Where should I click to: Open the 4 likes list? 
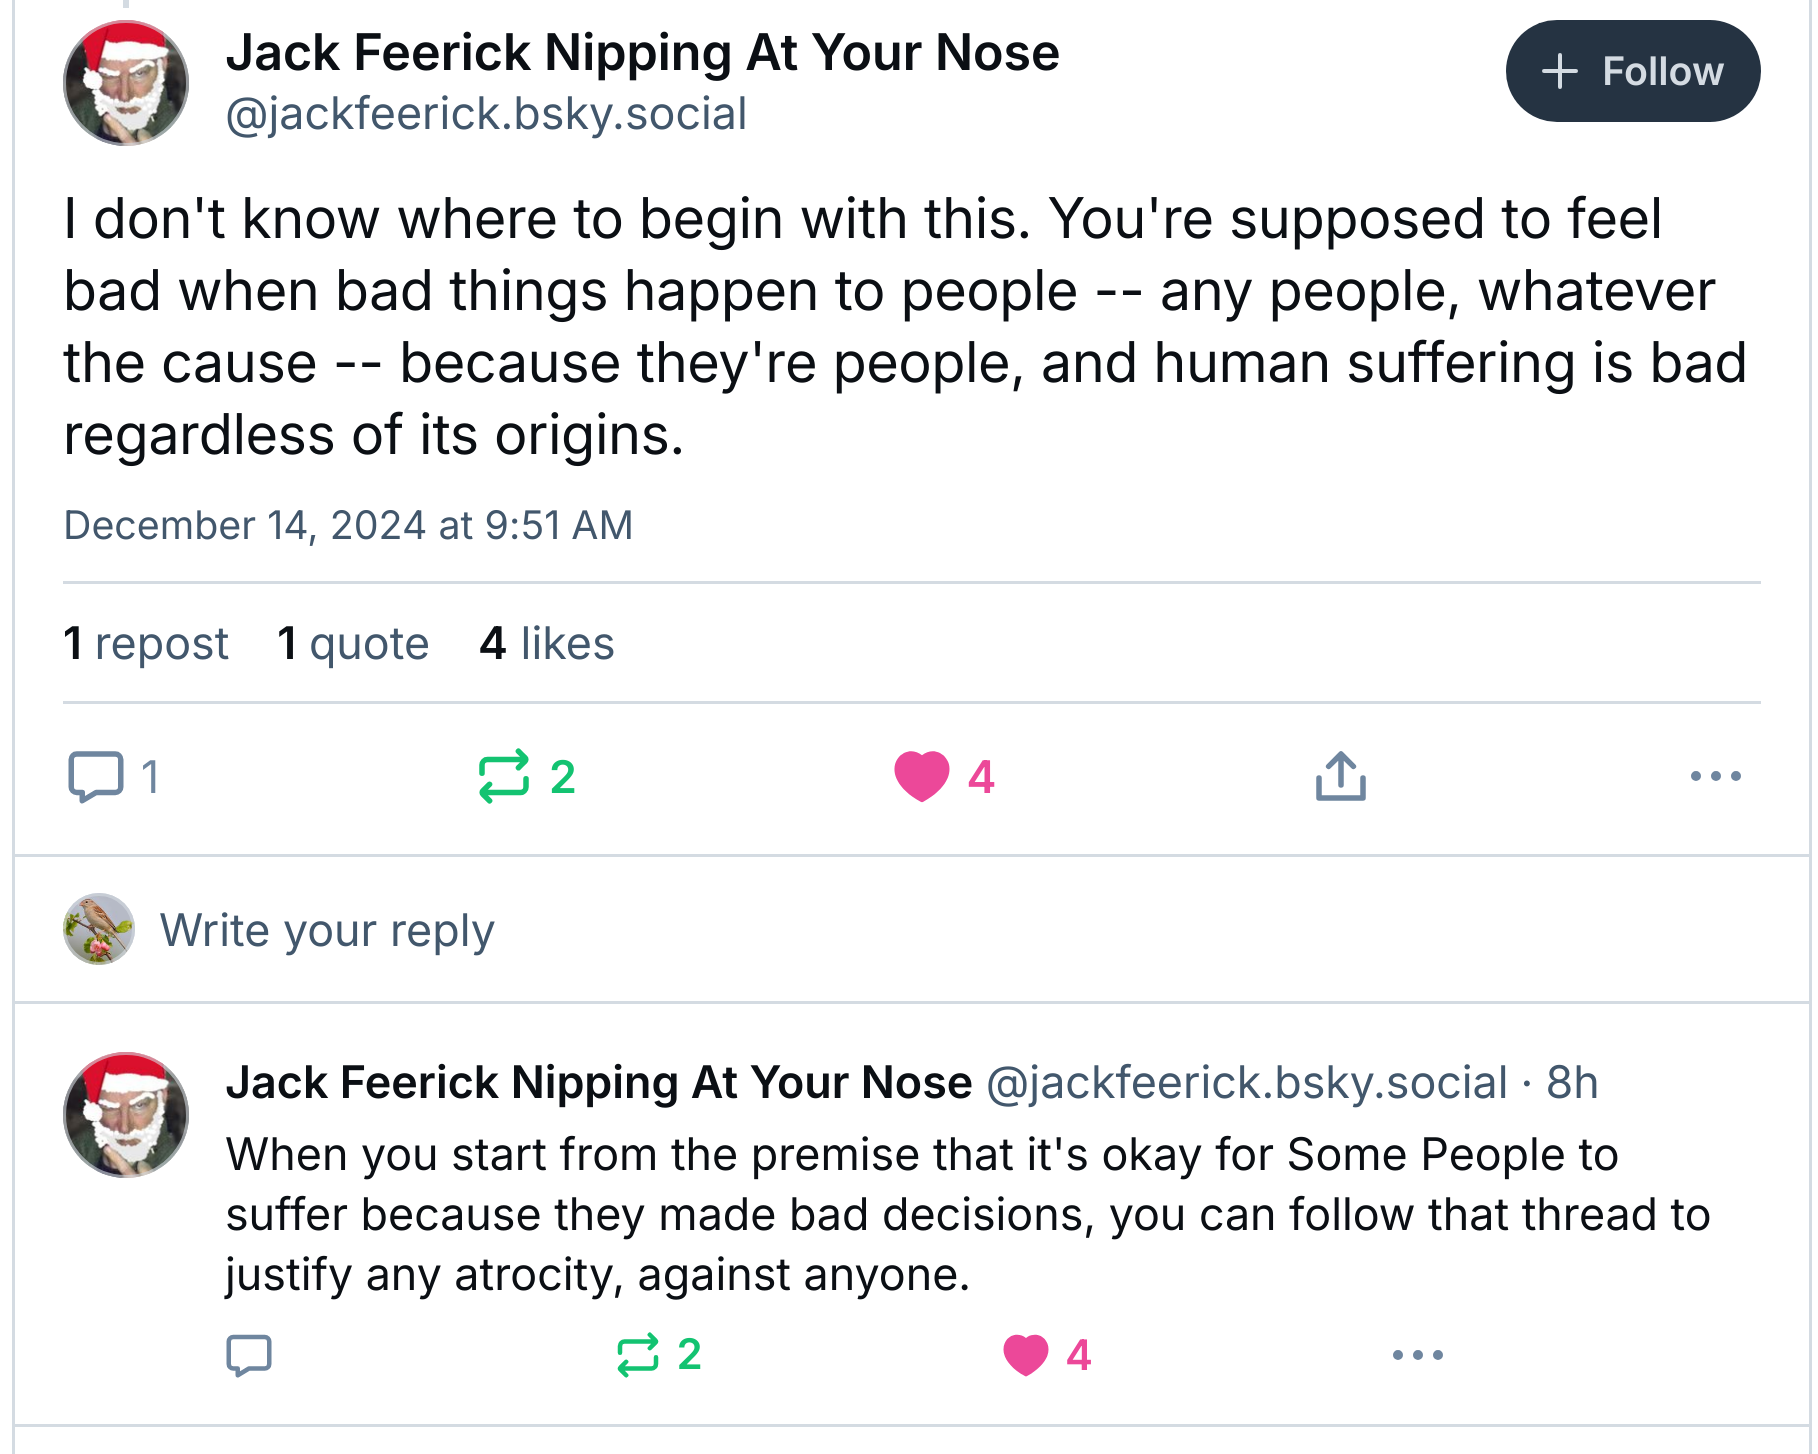coord(547,643)
